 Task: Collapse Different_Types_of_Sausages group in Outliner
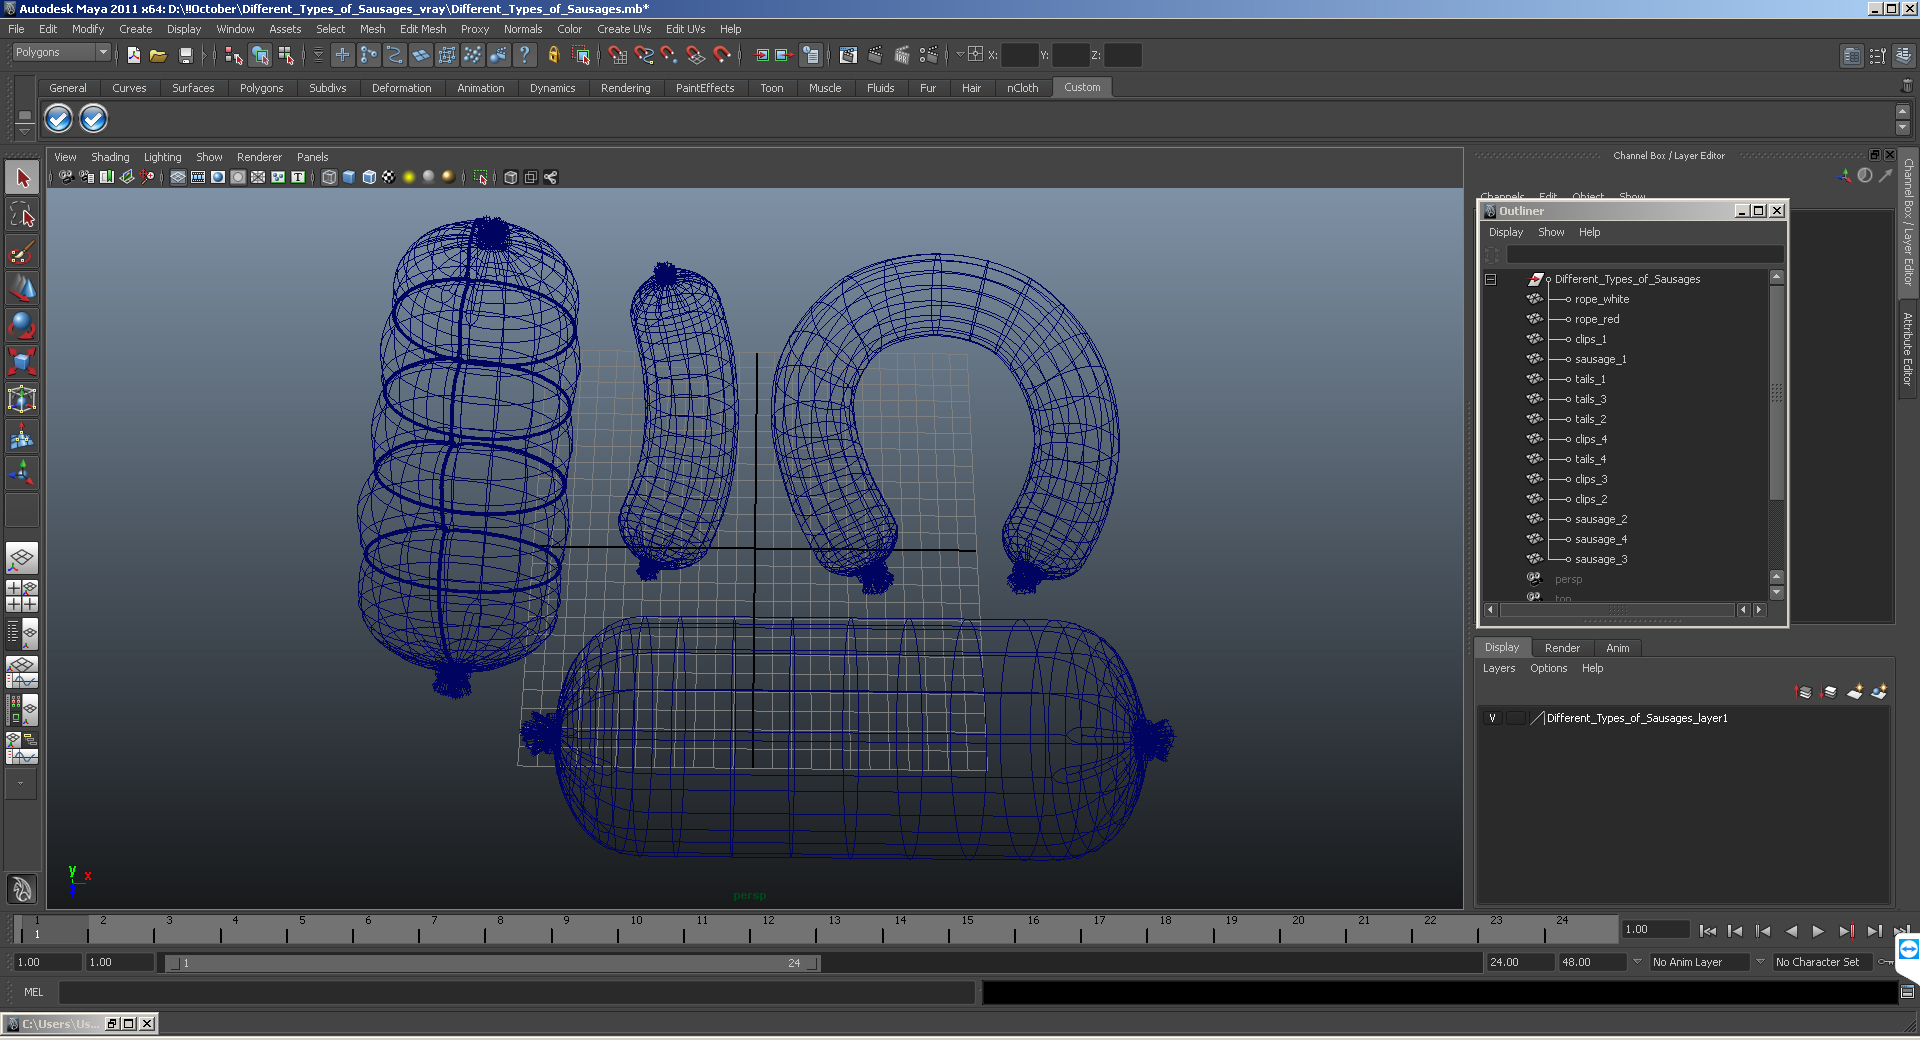(1490, 279)
